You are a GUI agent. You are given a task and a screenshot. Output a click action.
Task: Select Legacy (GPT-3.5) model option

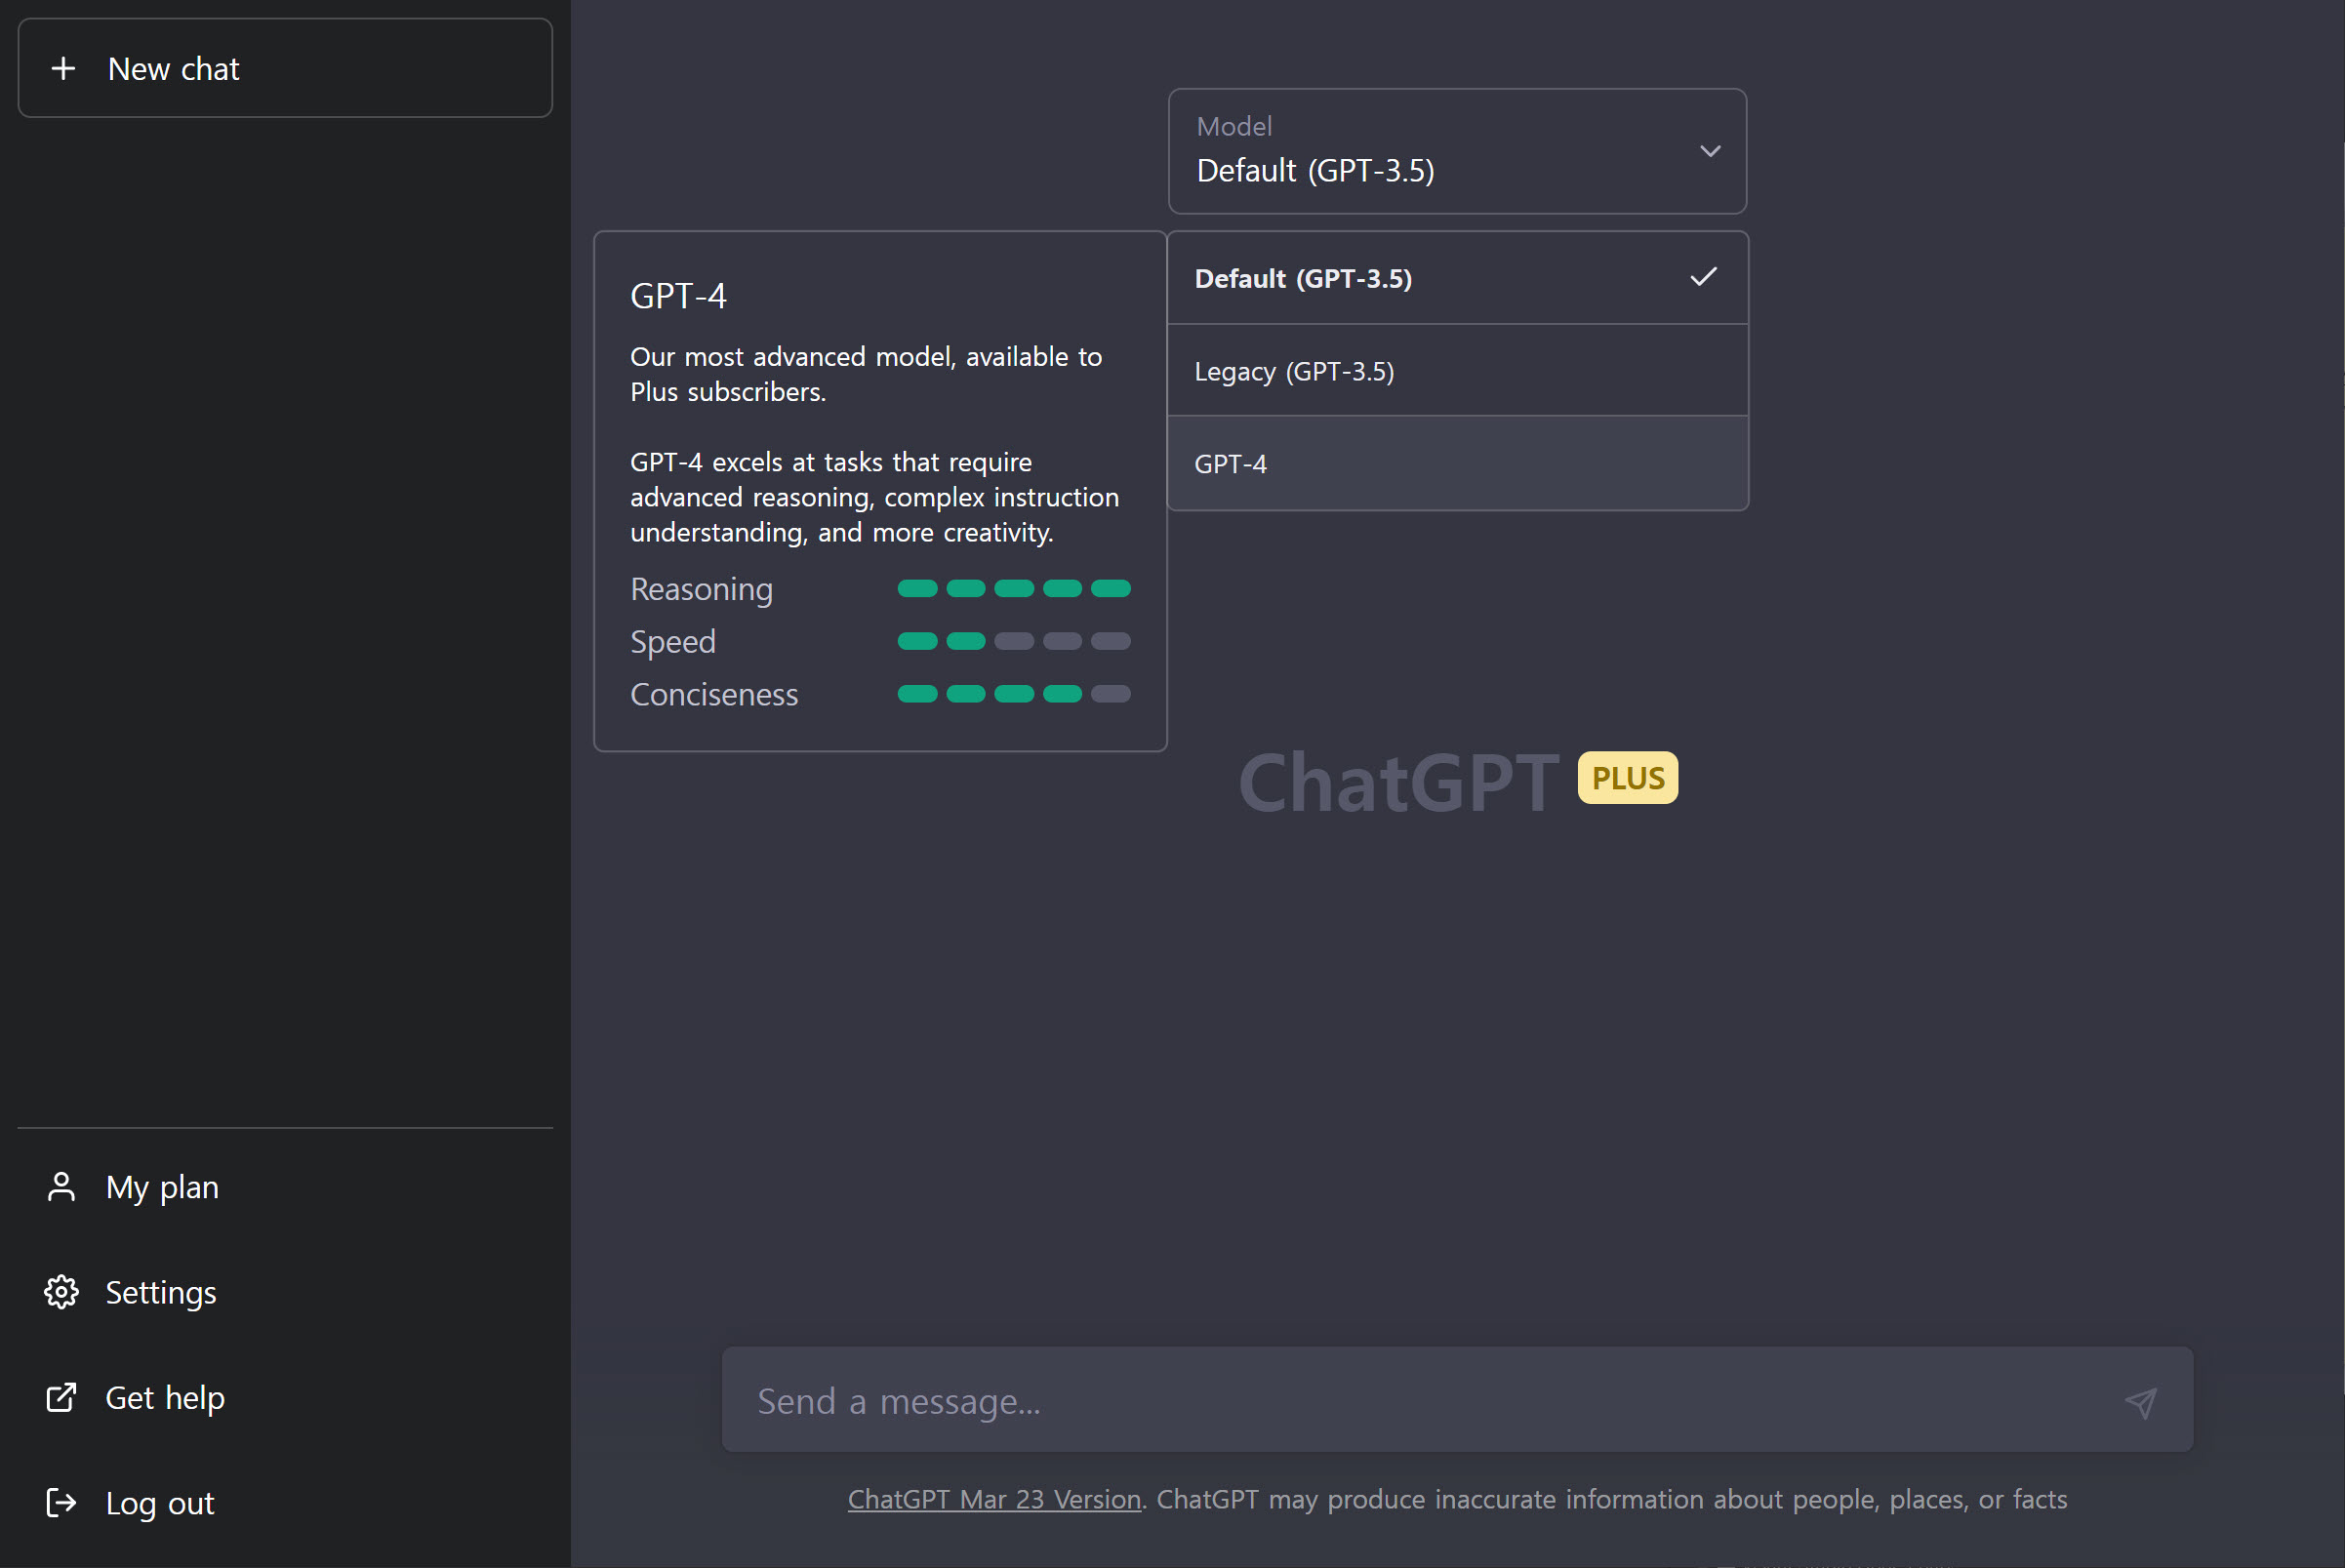pos(1294,372)
